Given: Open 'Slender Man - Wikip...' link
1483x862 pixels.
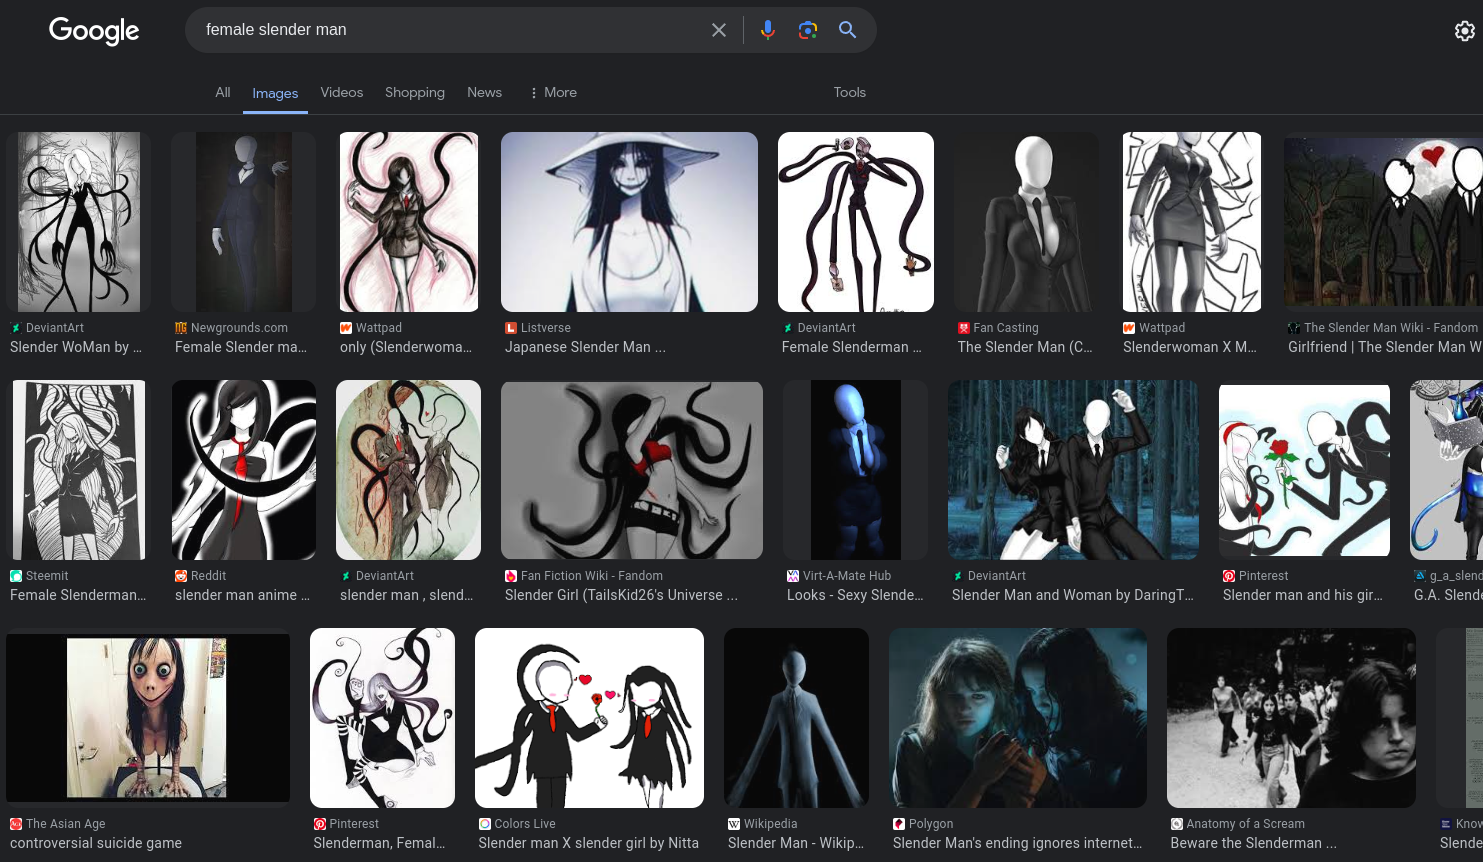Looking at the screenshot, I should pyautogui.click(x=798, y=843).
